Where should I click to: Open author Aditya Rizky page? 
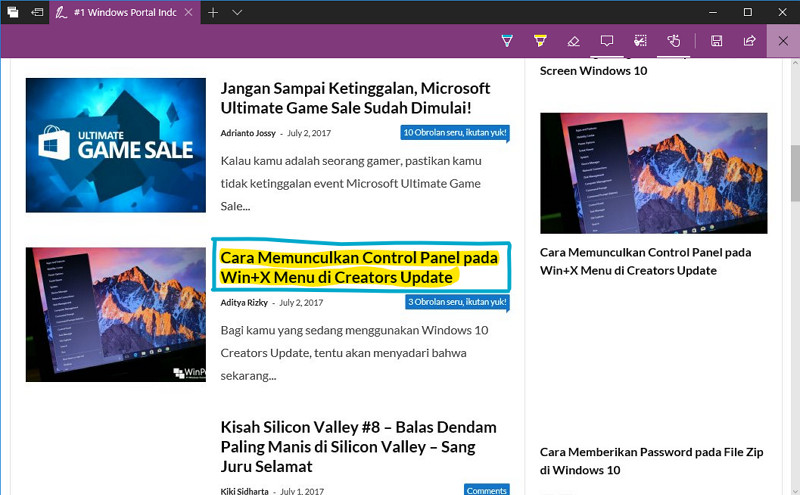244,303
